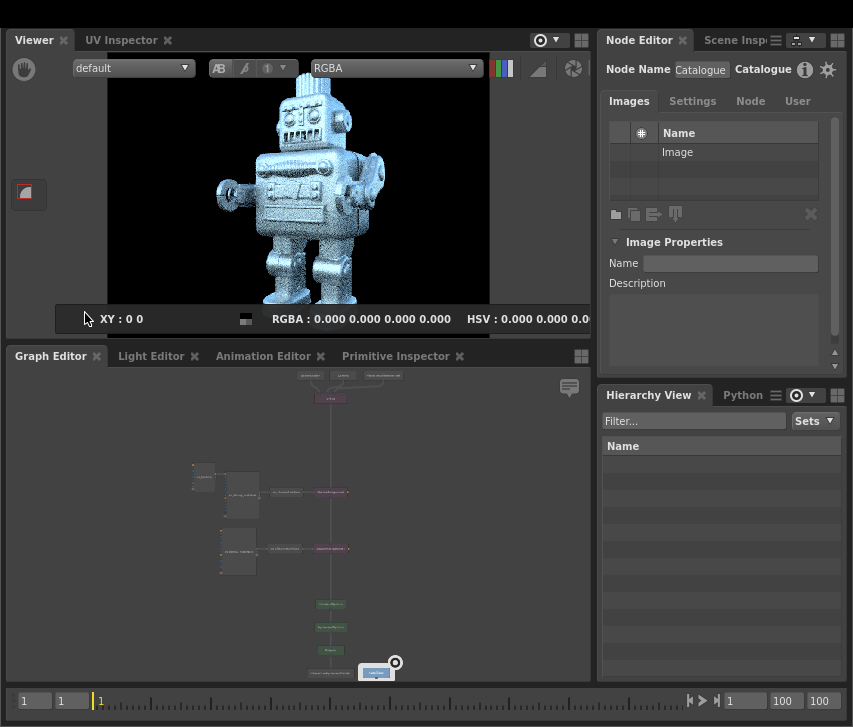Click the Filter... field in Hierarchy View
This screenshot has width=853, height=727.
point(694,421)
